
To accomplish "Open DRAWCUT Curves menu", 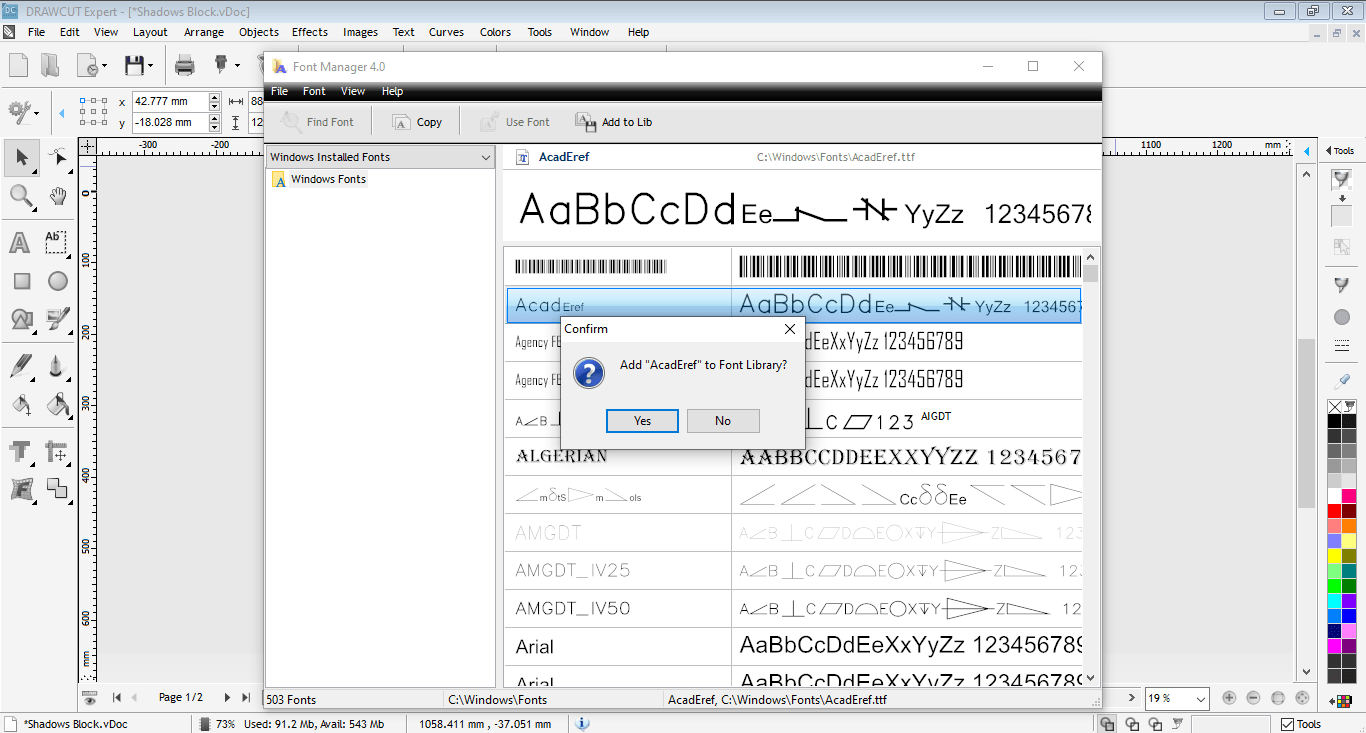I will click(x=446, y=32).
